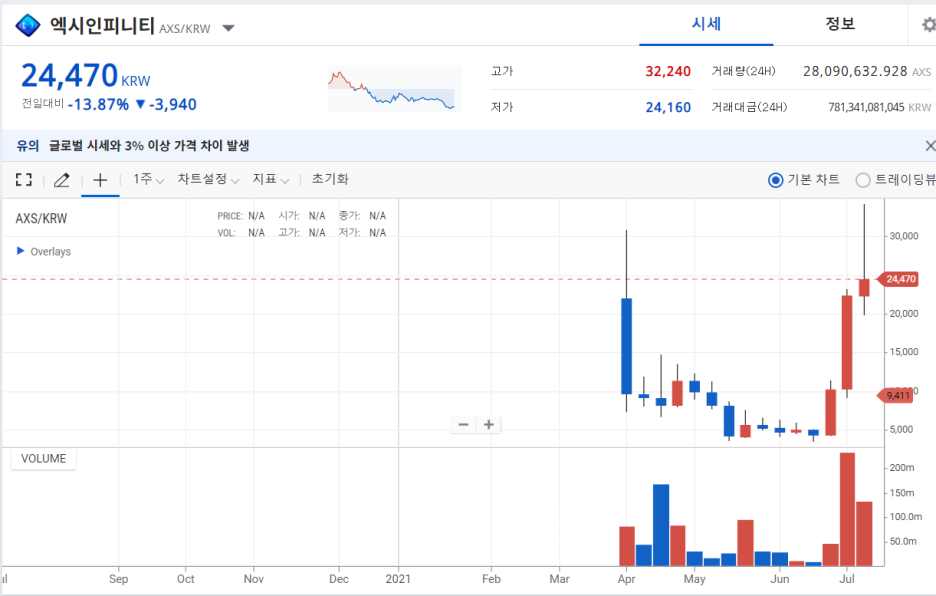This screenshot has width=936, height=596.
Task: Open the AXS/KRW market selector dropdown arrow
Action: pos(228,28)
